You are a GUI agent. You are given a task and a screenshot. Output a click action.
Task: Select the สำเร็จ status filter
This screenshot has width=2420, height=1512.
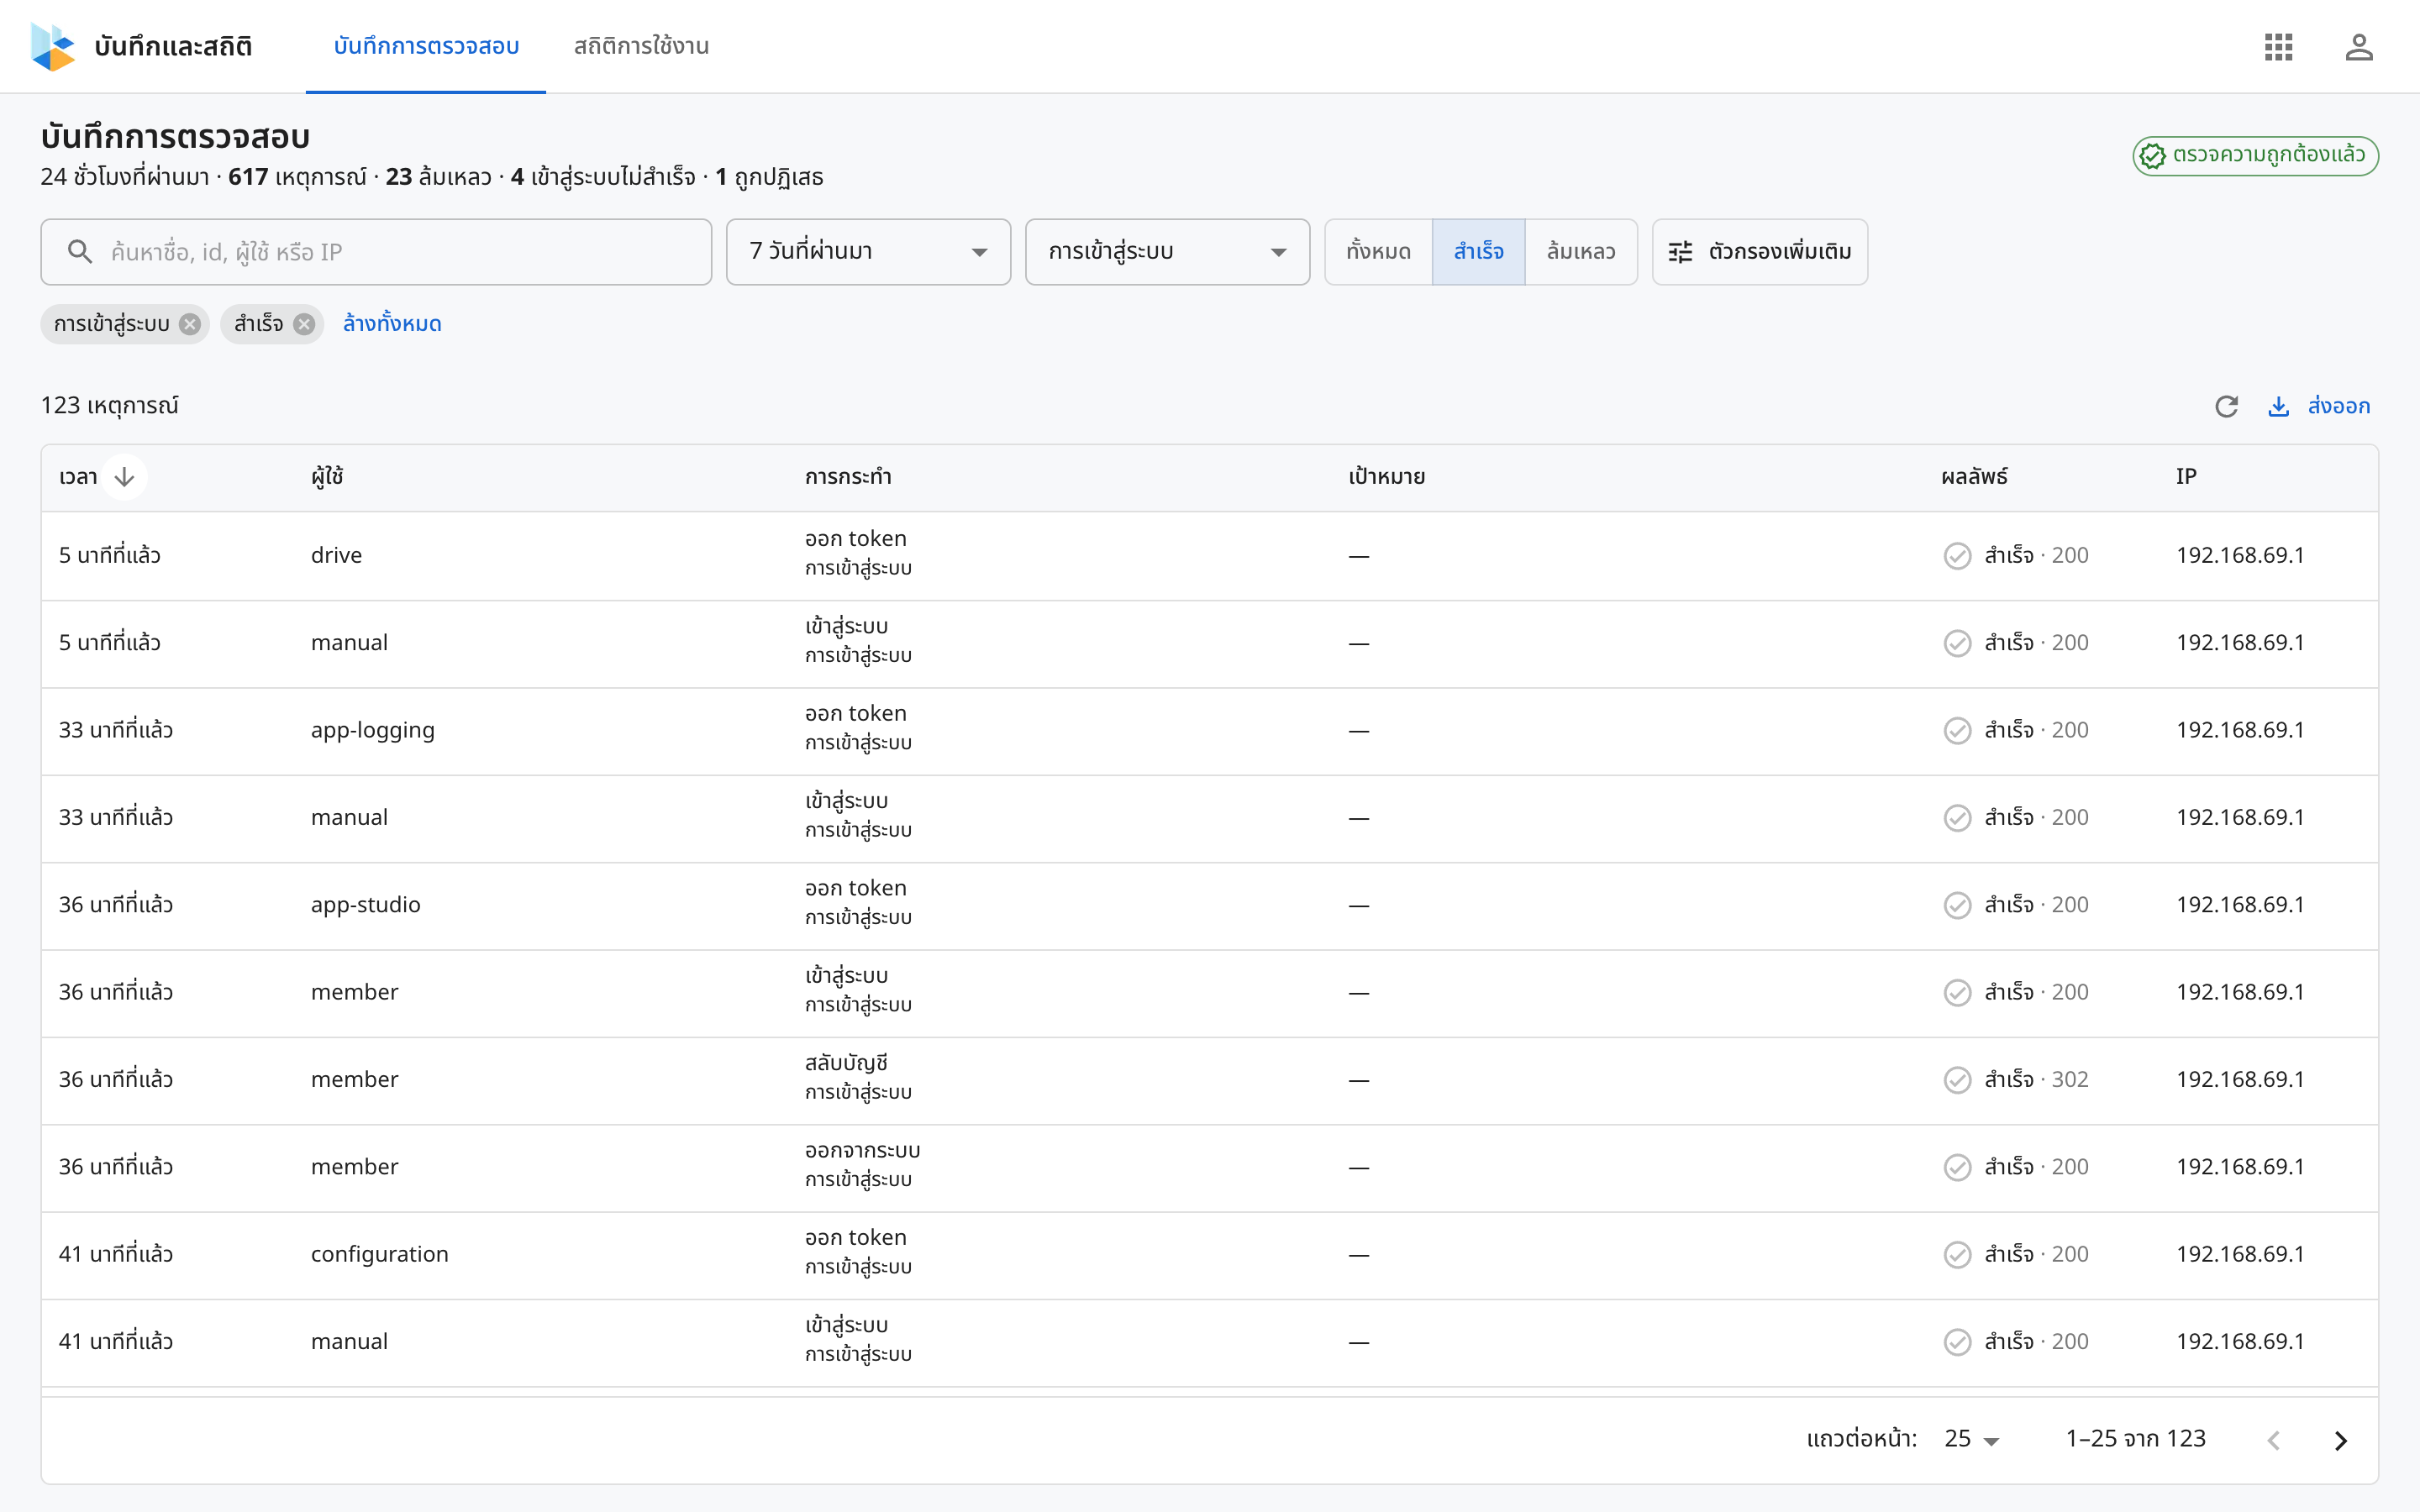pos(1478,252)
